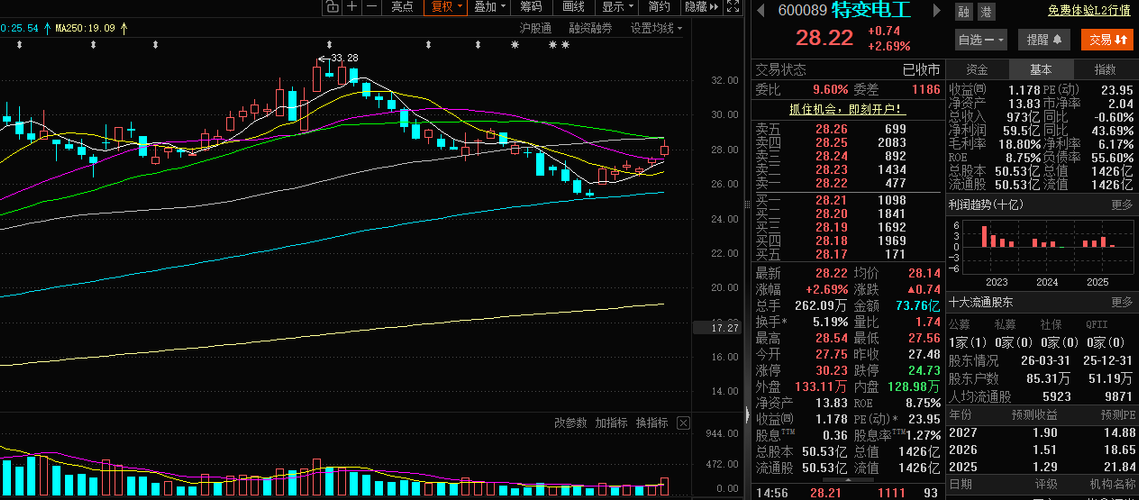Click 更多 beside 利润趋势
This screenshot has height=500, width=1139.
tap(1122, 205)
